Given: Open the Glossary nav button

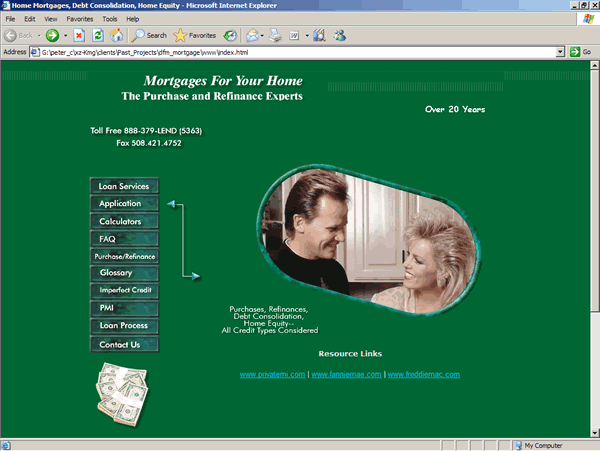Looking at the screenshot, I should click(x=124, y=273).
